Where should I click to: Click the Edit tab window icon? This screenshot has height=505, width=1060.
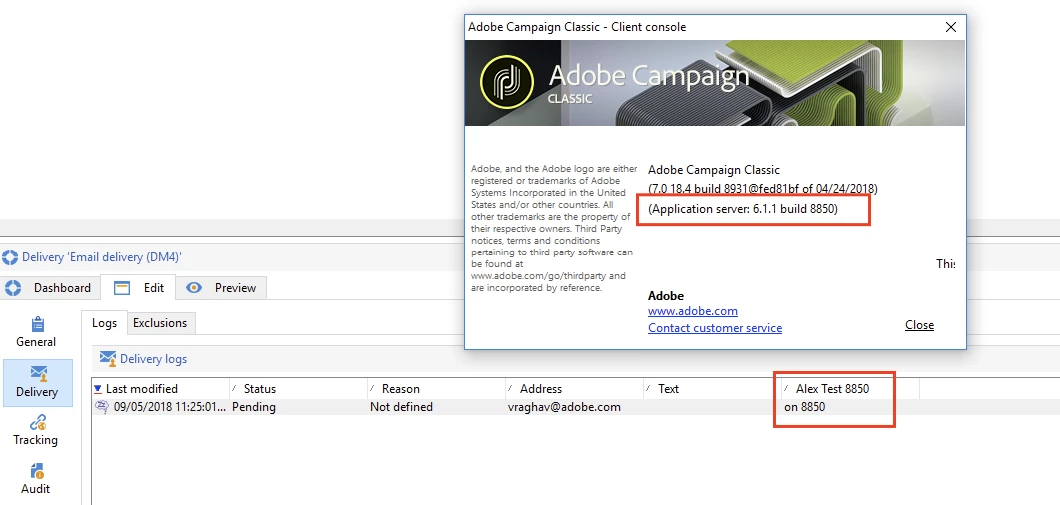tap(122, 287)
